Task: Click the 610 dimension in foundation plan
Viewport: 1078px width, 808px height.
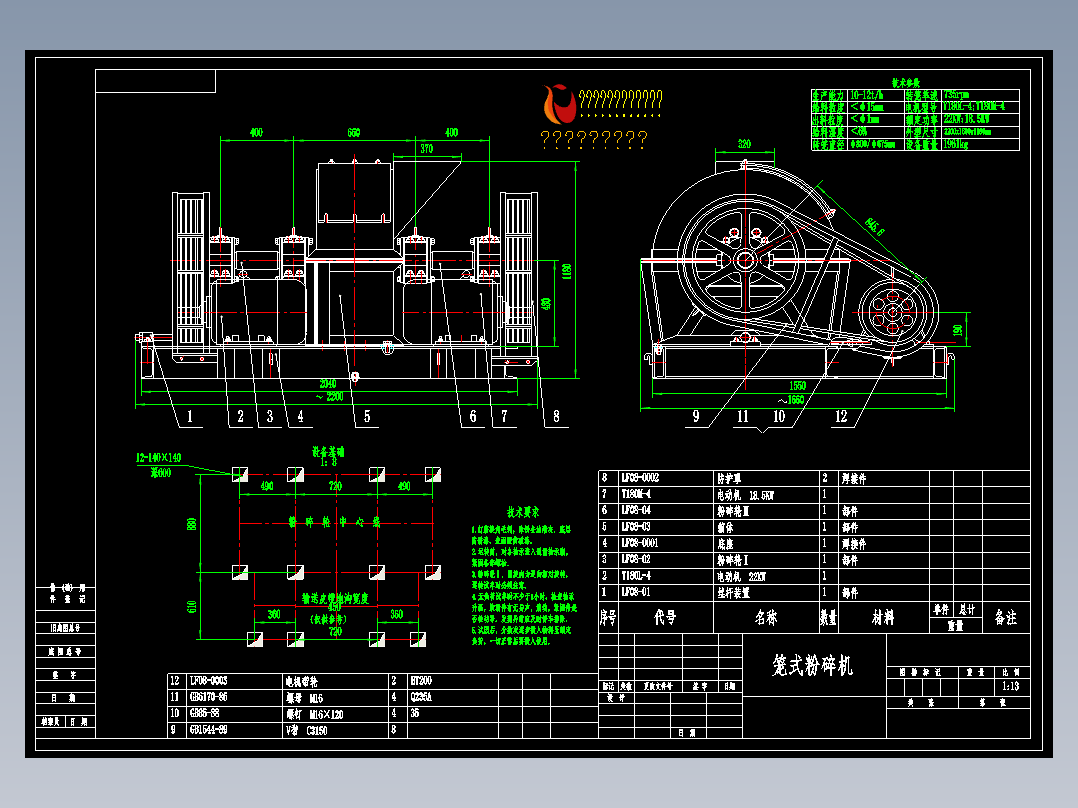Action: pos(192,607)
